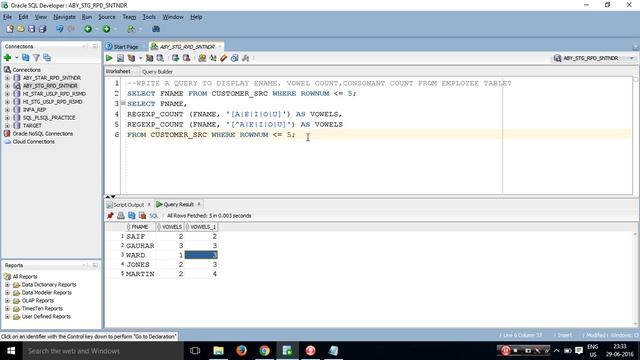Click the To Upper/Lower/InitCap icon
Image resolution: width=640 pixels, height=360 pixels.
[213, 58]
